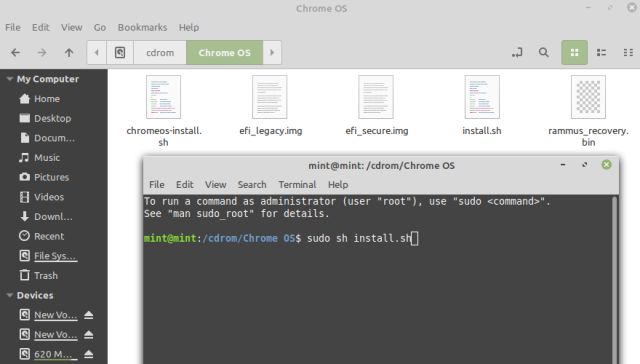Open the terminal View menu

pyautogui.click(x=216, y=184)
